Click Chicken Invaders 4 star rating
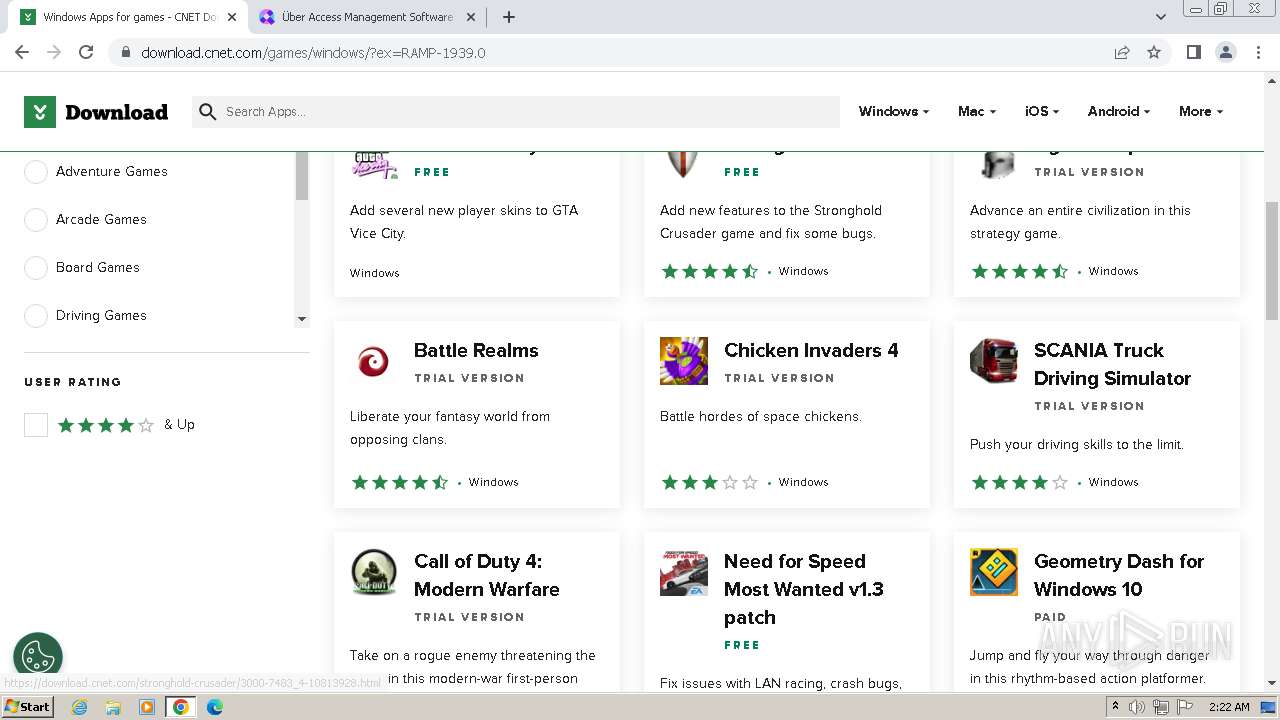Viewport: 1280px width, 720px height. tap(709, 483)
